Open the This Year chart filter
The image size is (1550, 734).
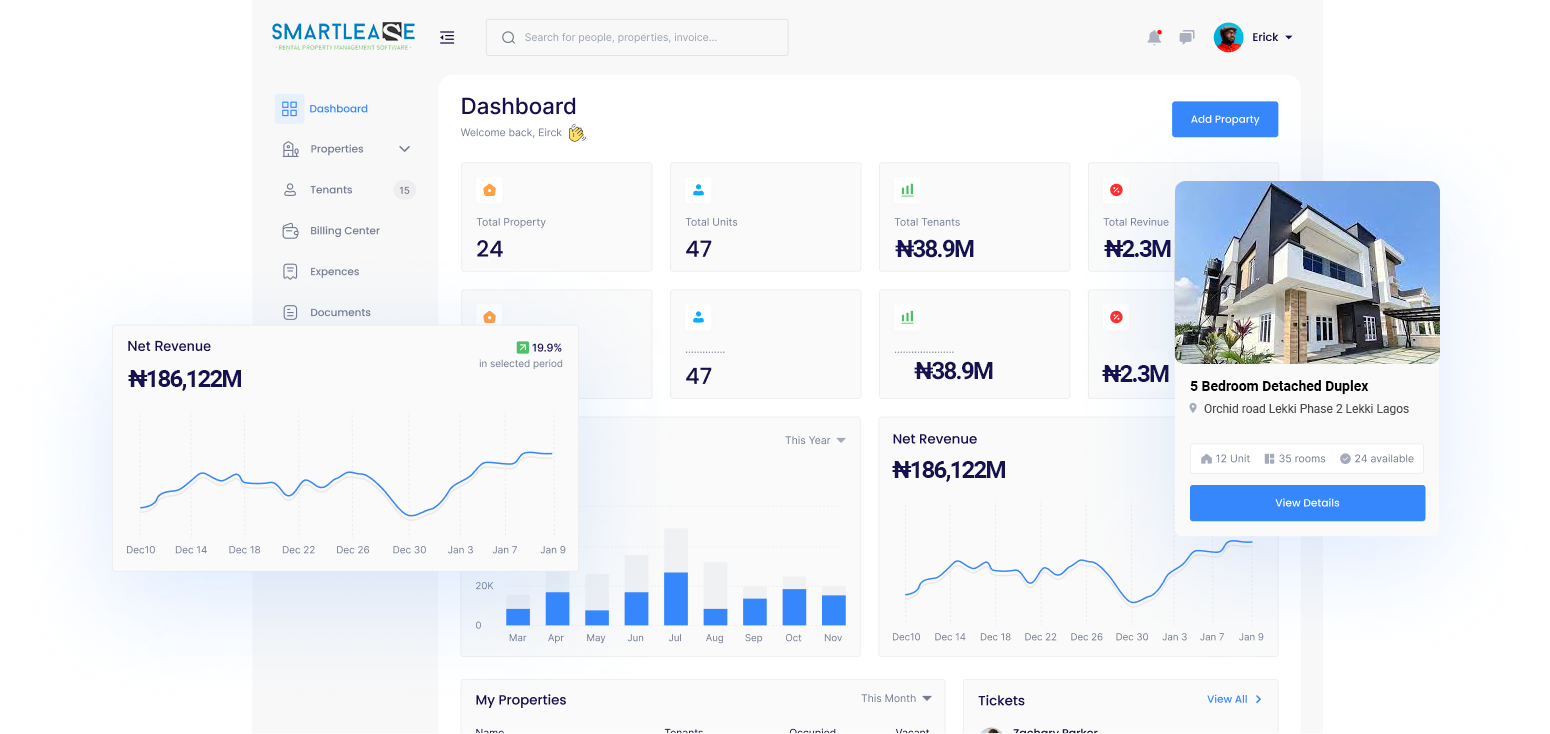[815, 440]
